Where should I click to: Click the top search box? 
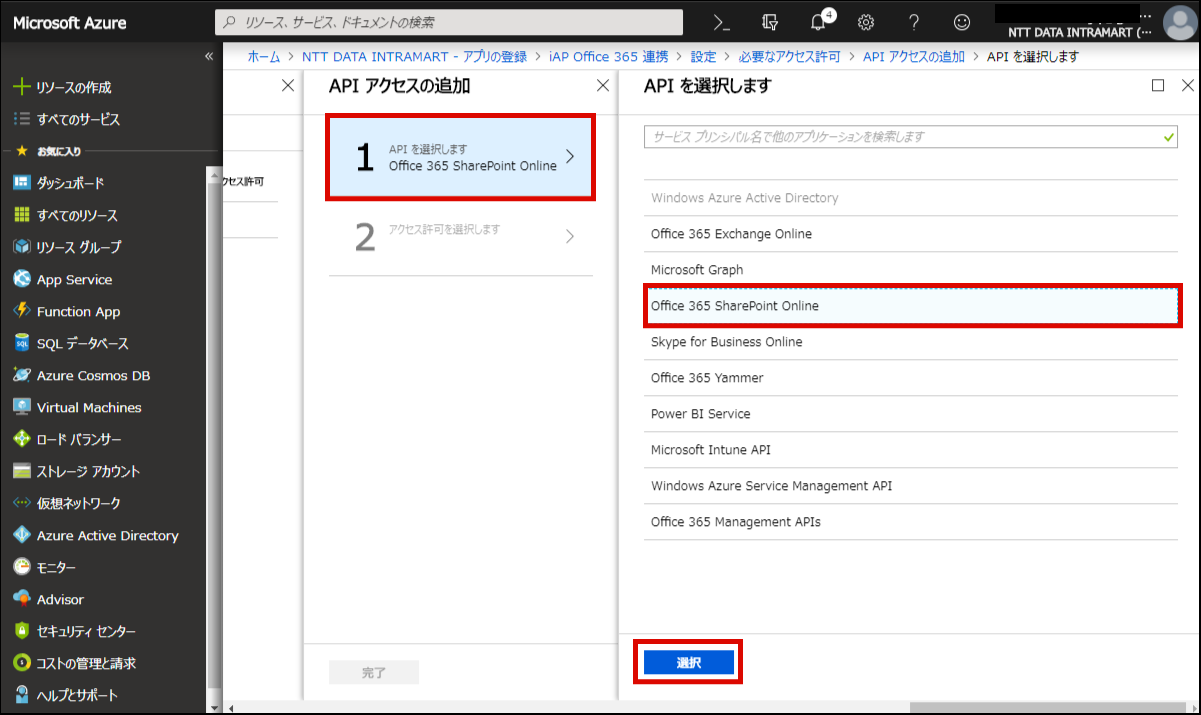coord(449,22)
